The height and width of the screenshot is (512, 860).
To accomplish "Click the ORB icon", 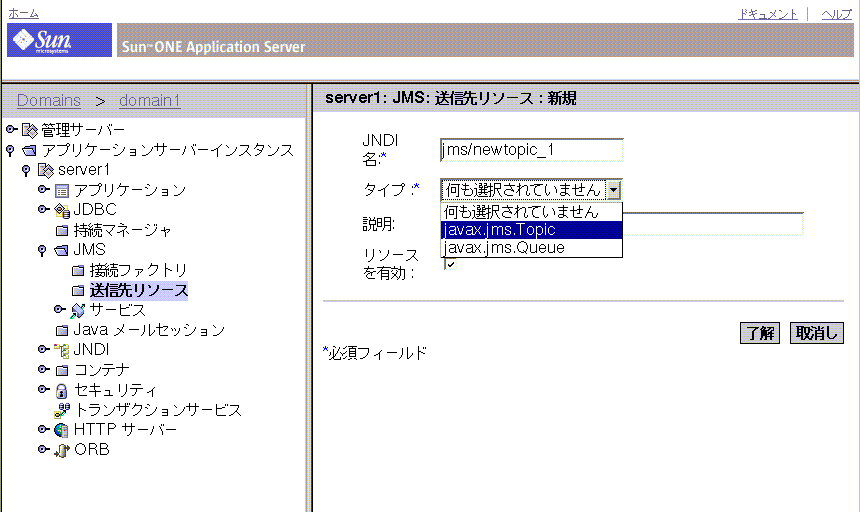I will [62, 450].
